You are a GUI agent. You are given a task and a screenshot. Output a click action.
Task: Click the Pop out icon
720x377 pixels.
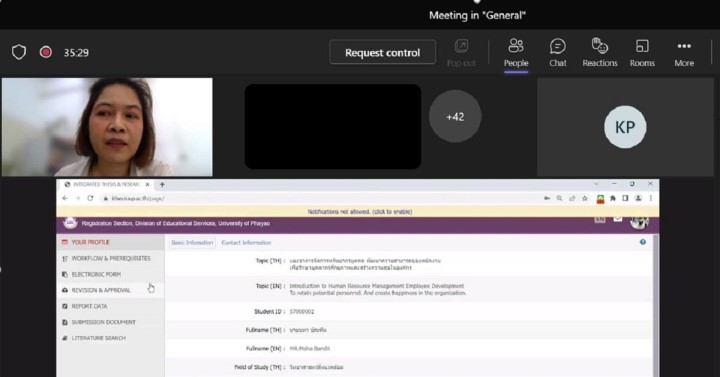[461, 53]
